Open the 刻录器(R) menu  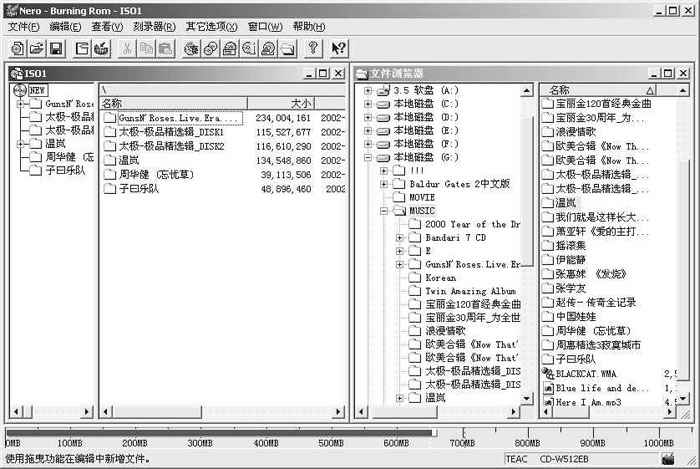[x=154, y=27]
